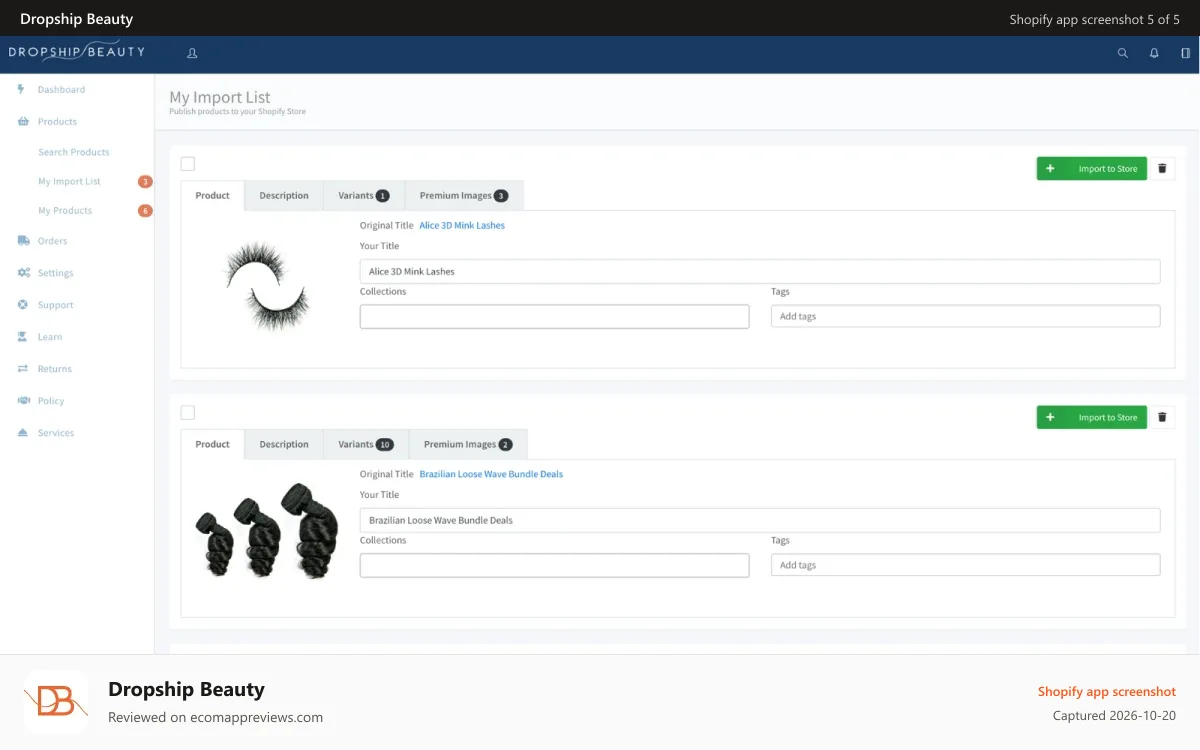Image resolution: width=1200 pixels, height=750 pixels.
Task: Open the notifications bell icon
Action: (x=1154, y=53)
